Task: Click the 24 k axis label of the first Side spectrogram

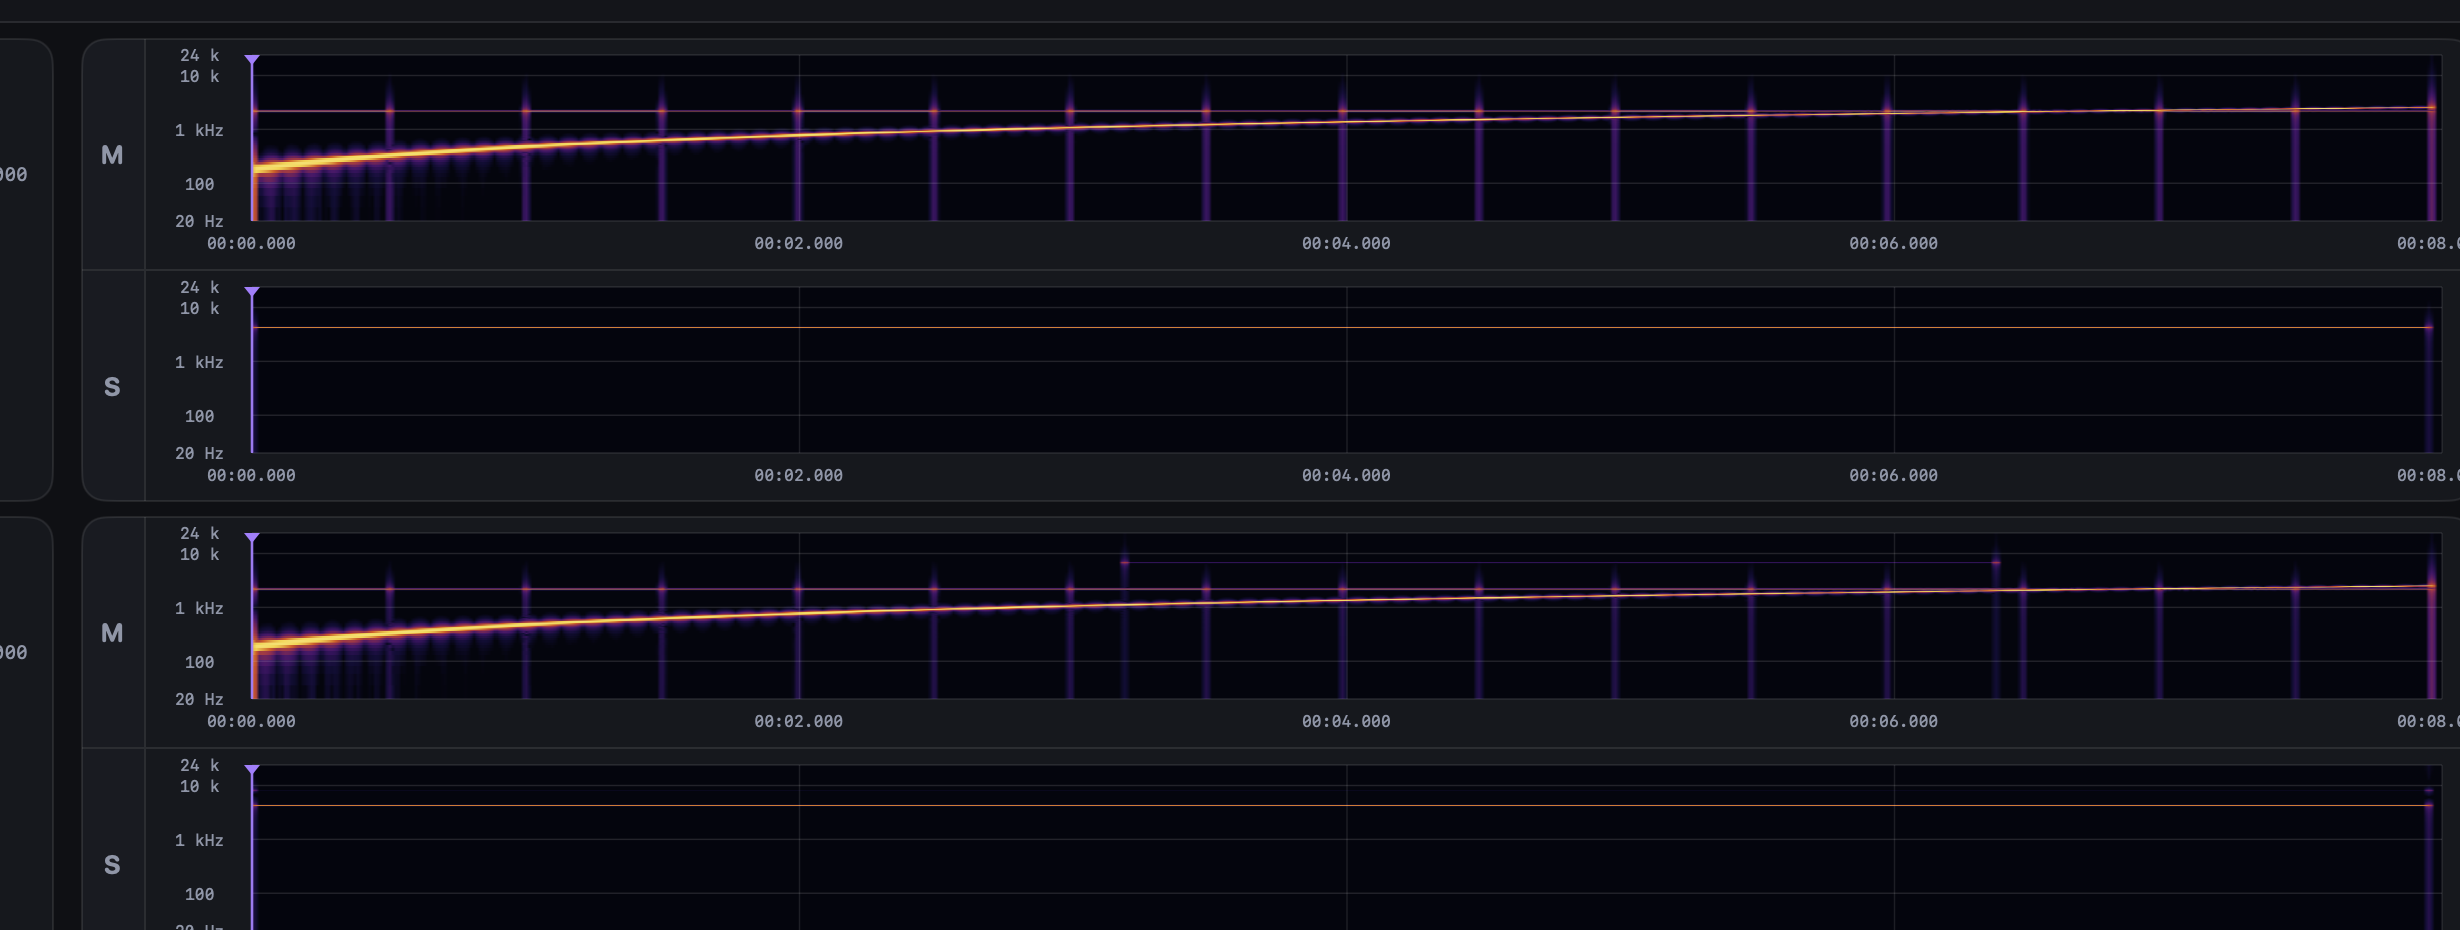Action: [x=199, y=287]
